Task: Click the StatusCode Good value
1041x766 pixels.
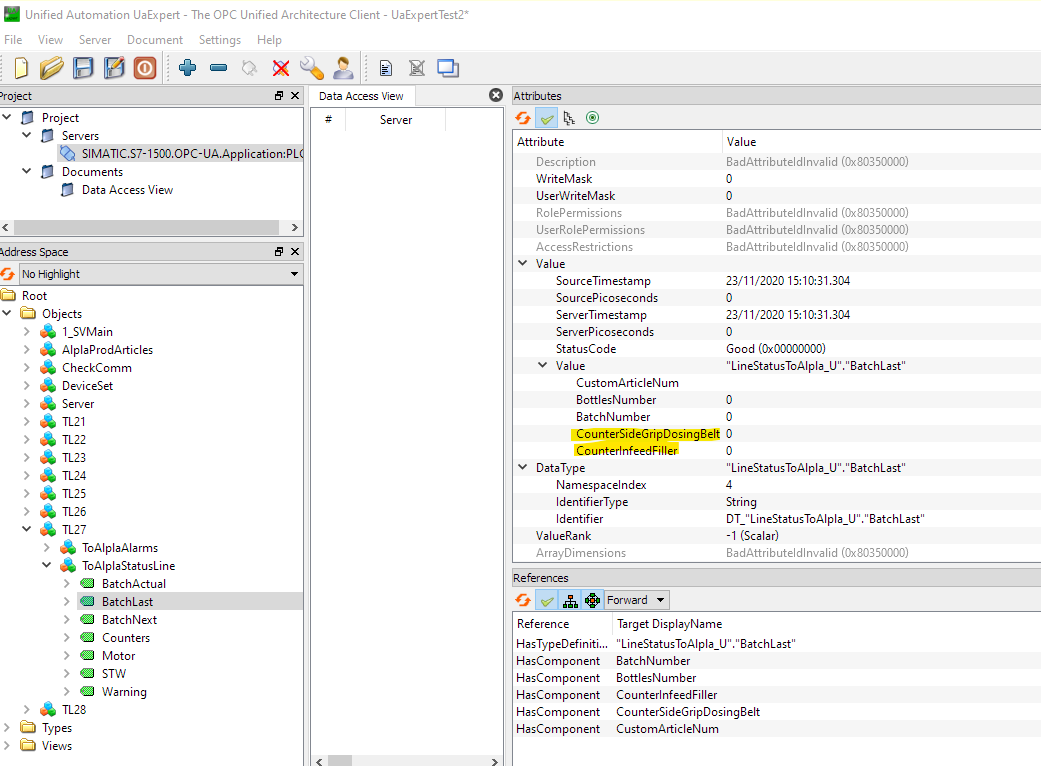Action: [x=775, y=348]
